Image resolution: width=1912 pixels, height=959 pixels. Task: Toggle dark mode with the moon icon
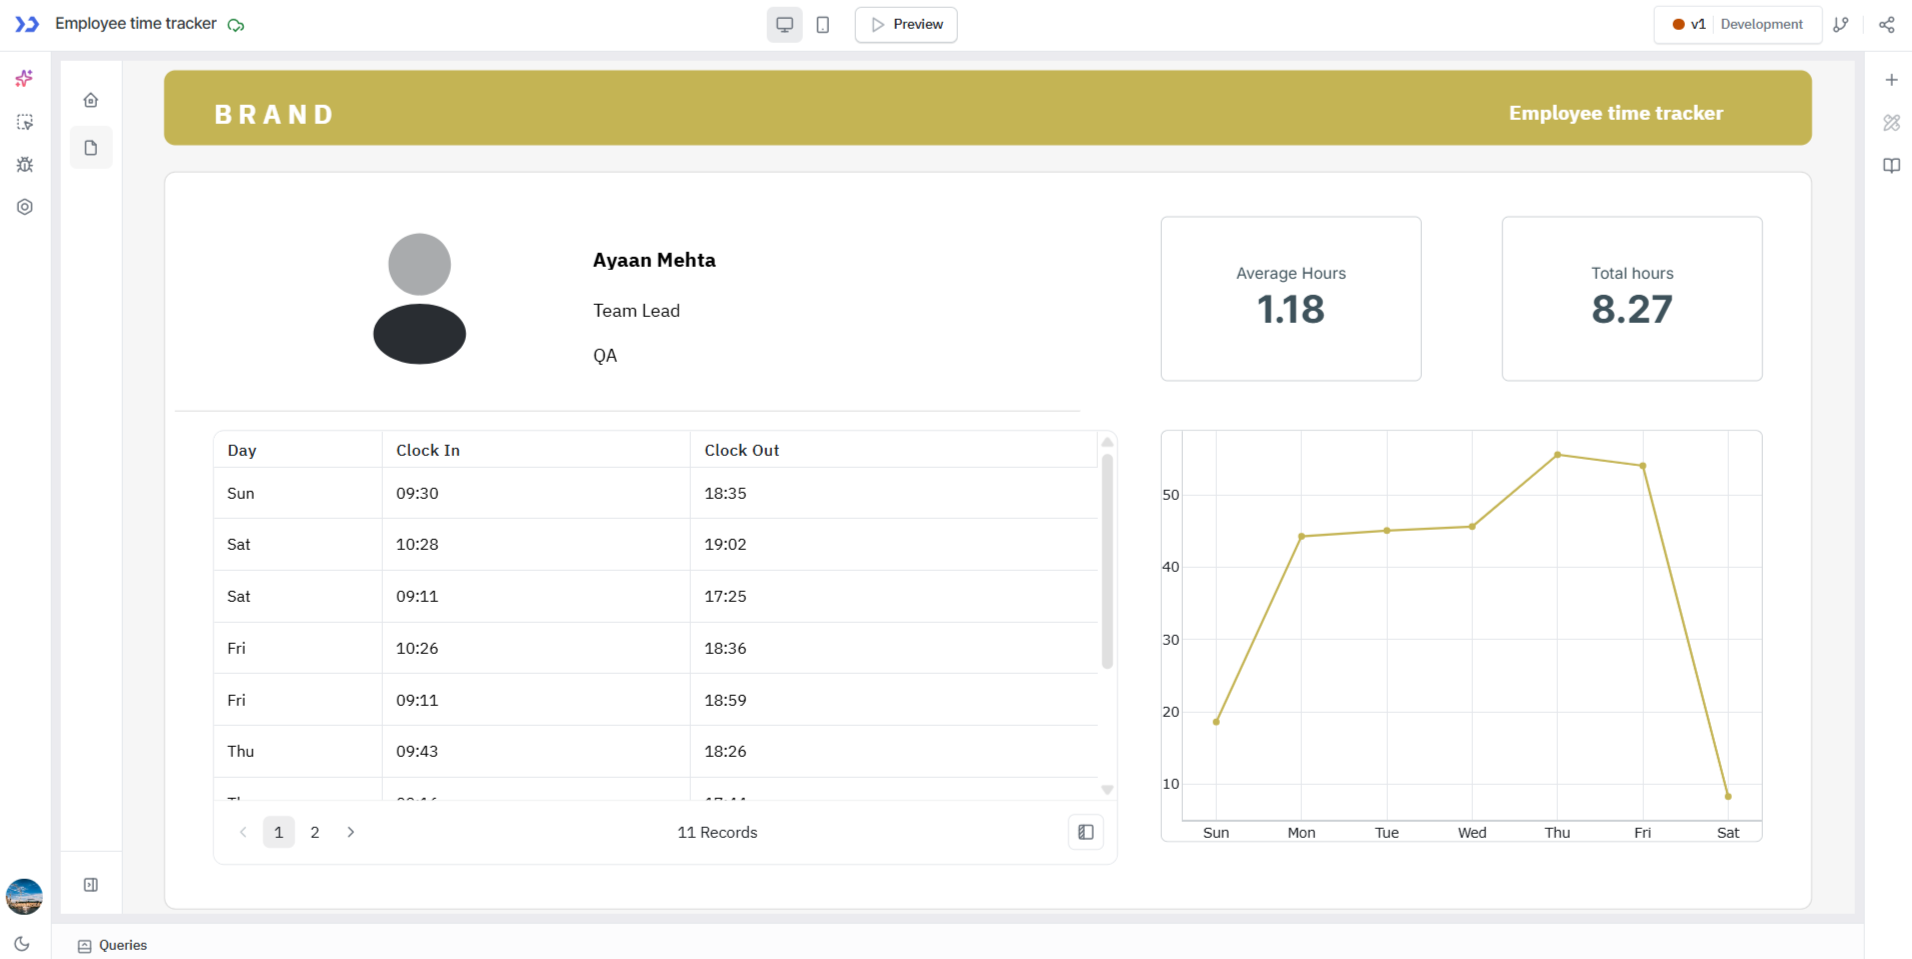pos(23,943)
